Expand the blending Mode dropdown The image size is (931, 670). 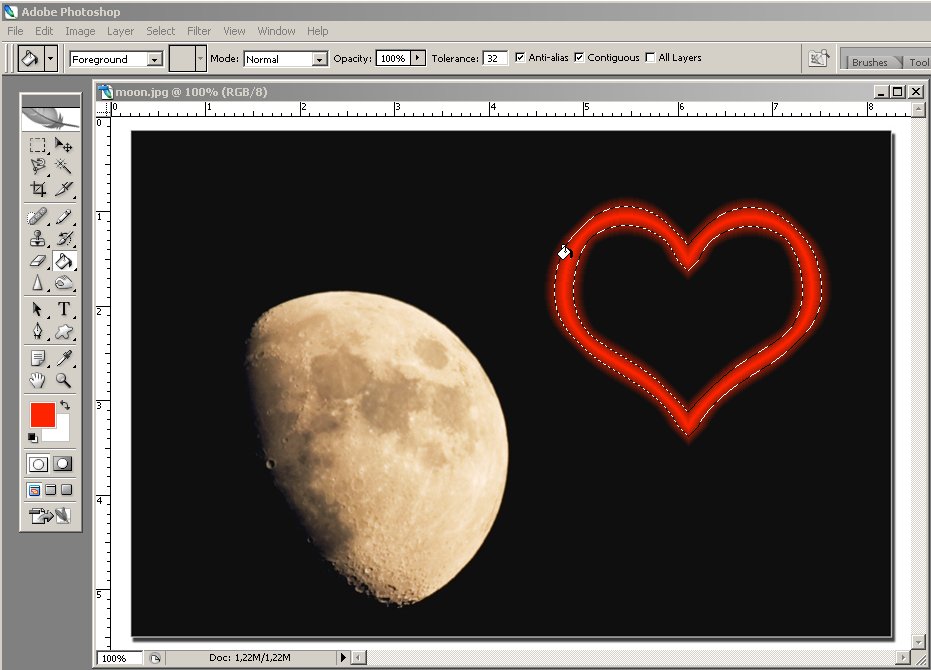click(319, 59)
